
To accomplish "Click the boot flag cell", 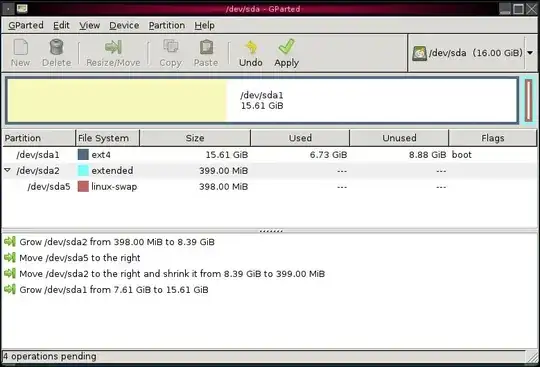I will (x=461, y=155).
